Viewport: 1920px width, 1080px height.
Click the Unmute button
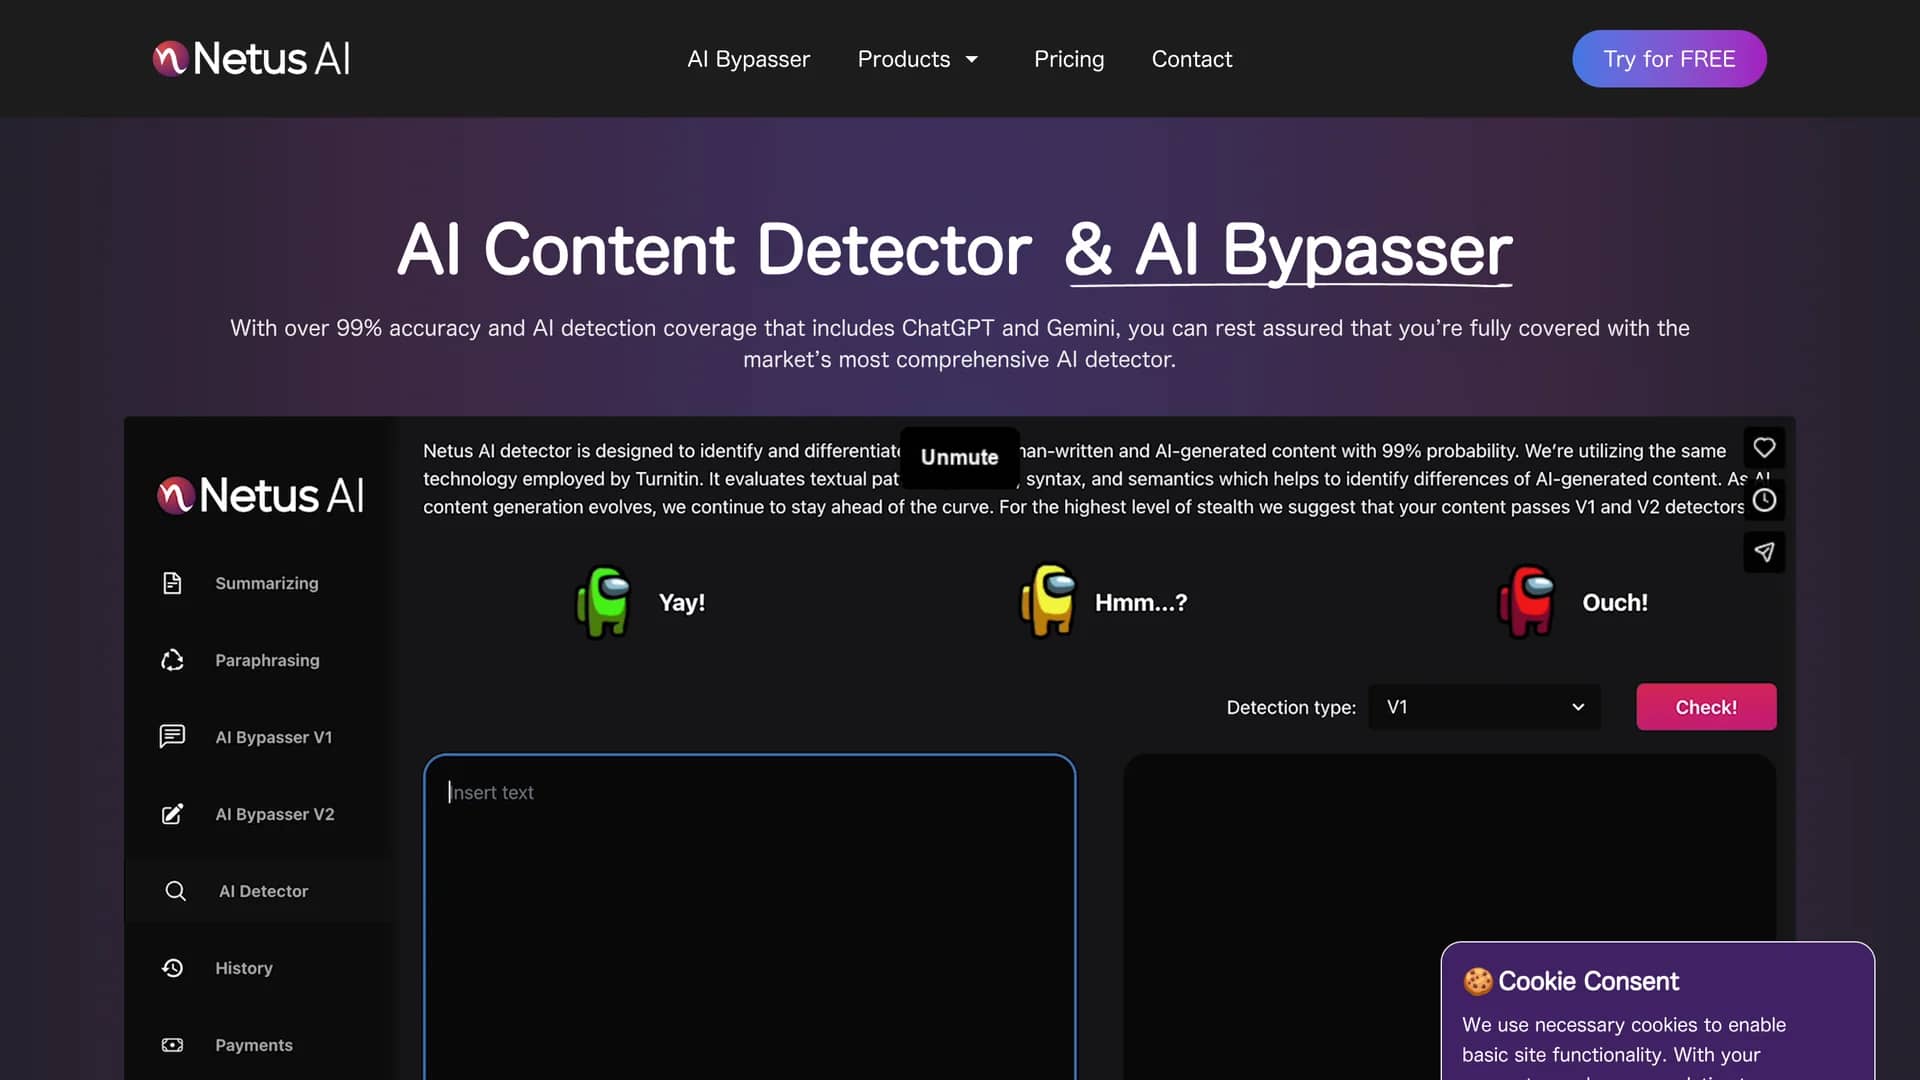[959, 457]
